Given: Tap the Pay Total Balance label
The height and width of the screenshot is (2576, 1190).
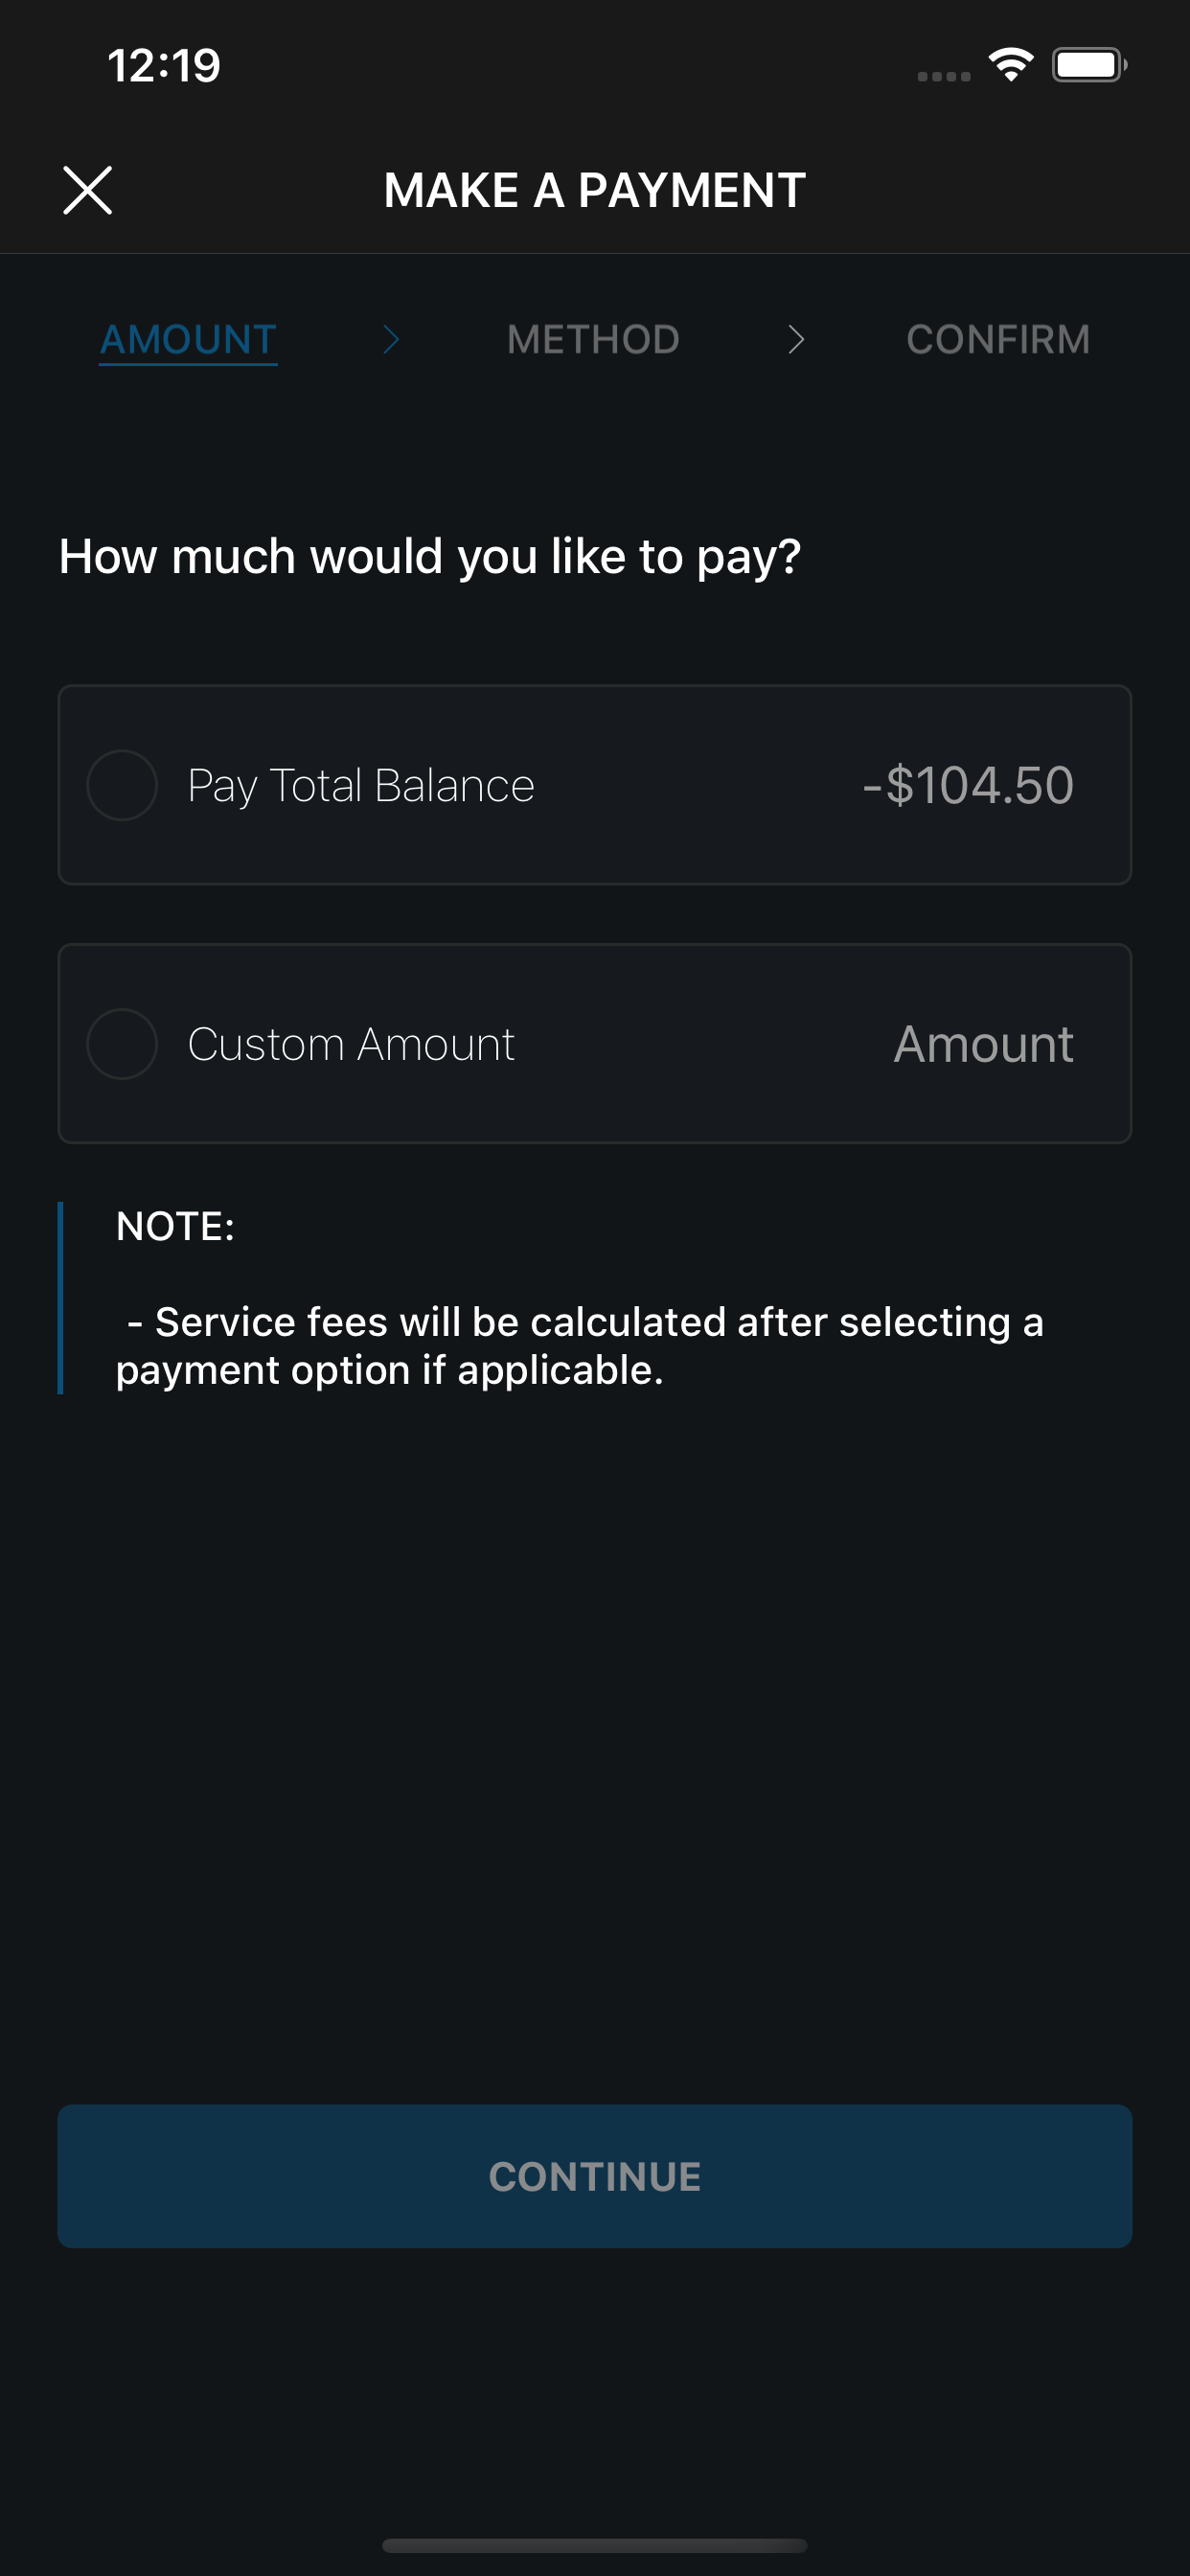Looking at the screenshot, I should (x=361, y=786).
